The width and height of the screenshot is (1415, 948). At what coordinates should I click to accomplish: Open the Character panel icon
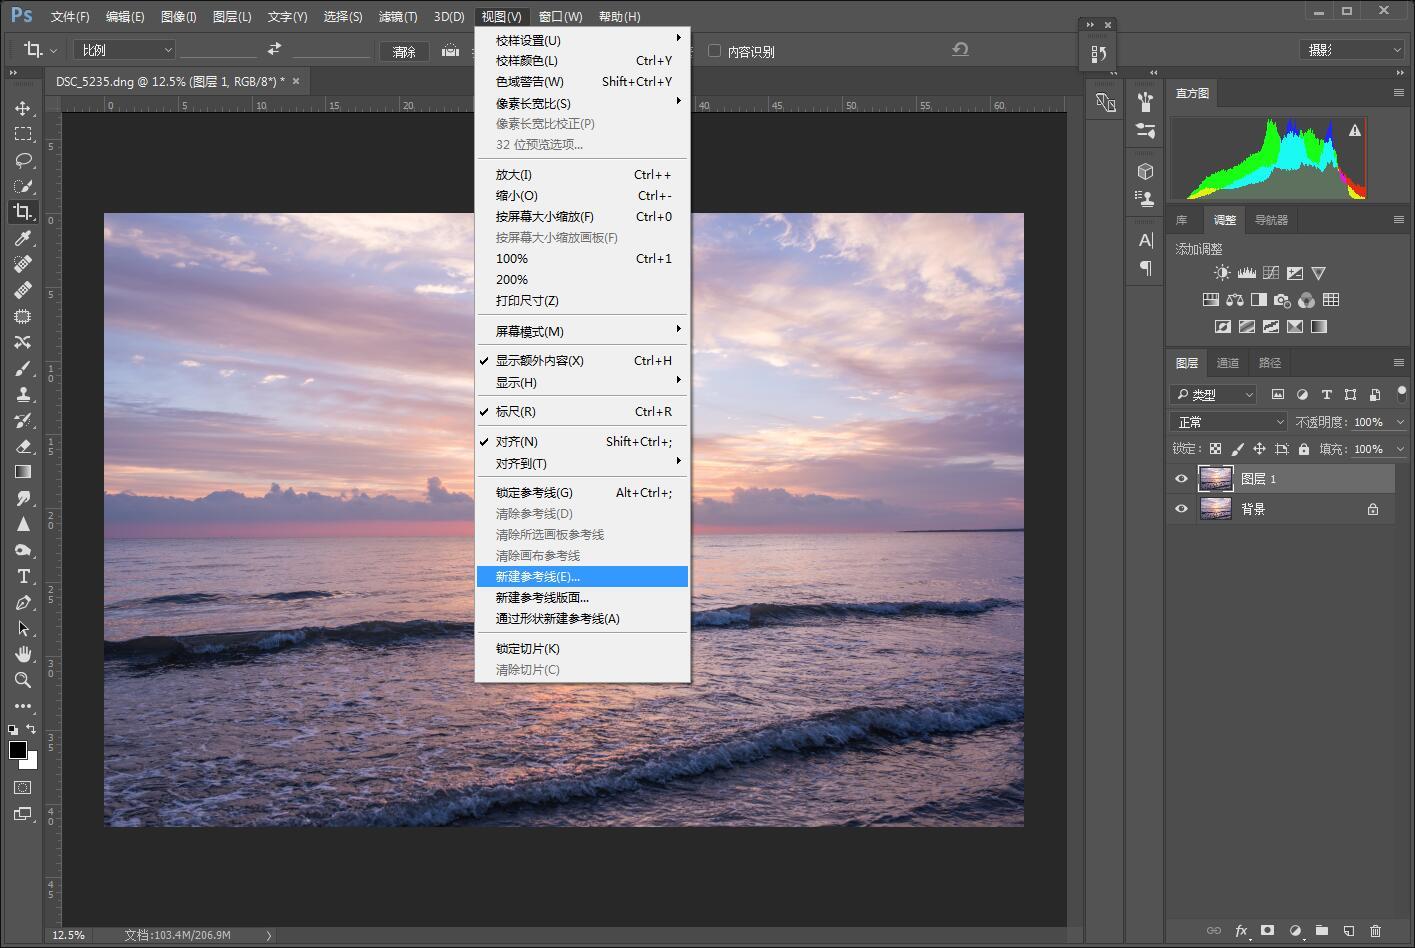1145,240
